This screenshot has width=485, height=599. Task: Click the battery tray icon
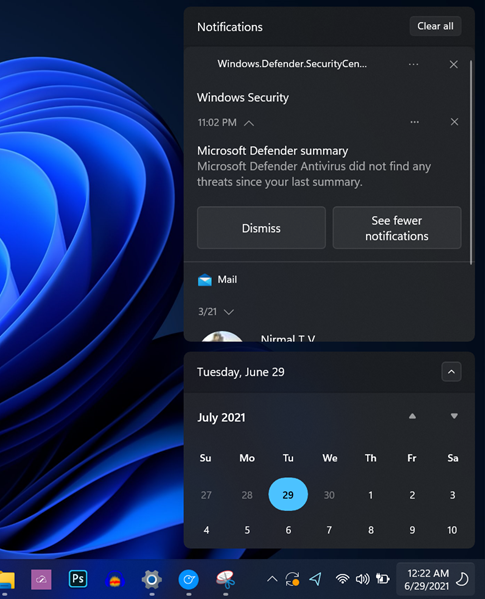383,579
